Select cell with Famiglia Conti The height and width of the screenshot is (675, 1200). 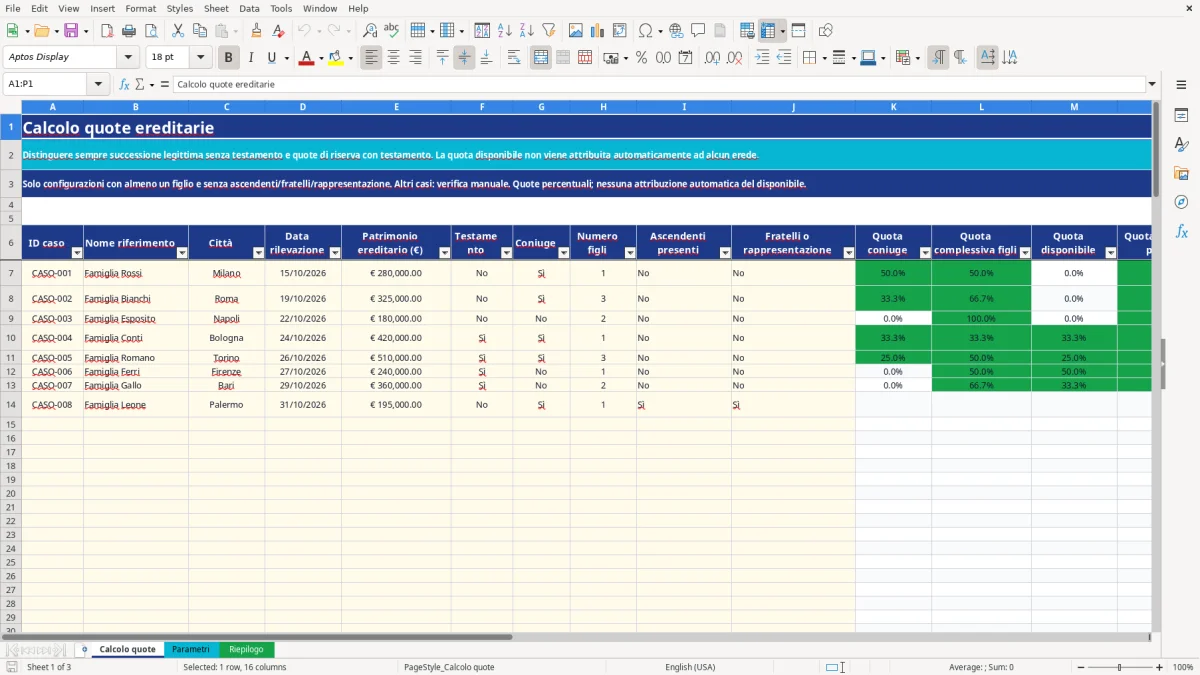(x=136, y=338)
